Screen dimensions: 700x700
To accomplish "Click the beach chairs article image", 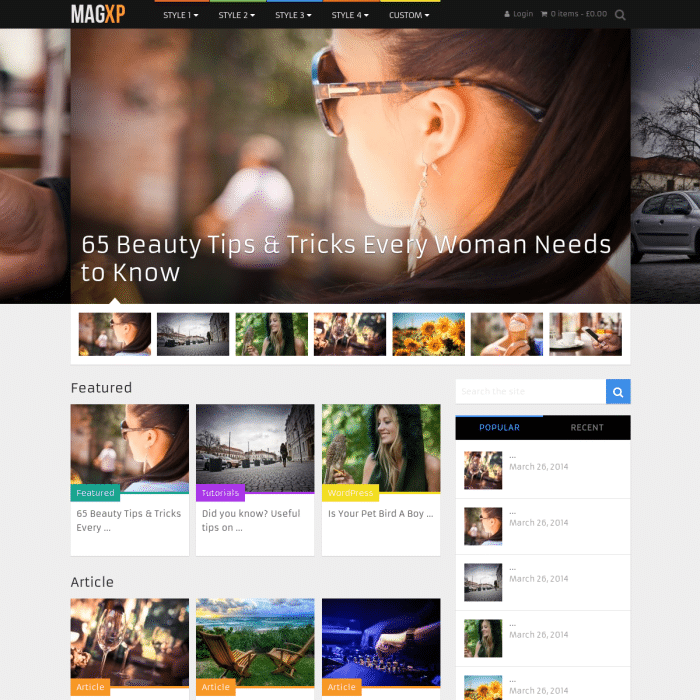I will (x=255, y=640).
